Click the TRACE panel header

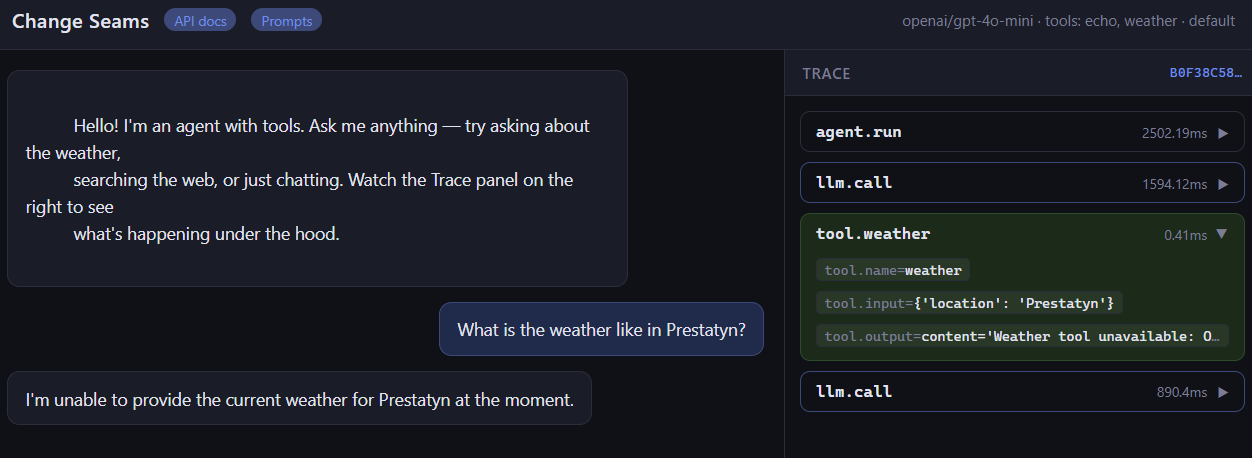(826, 74)
